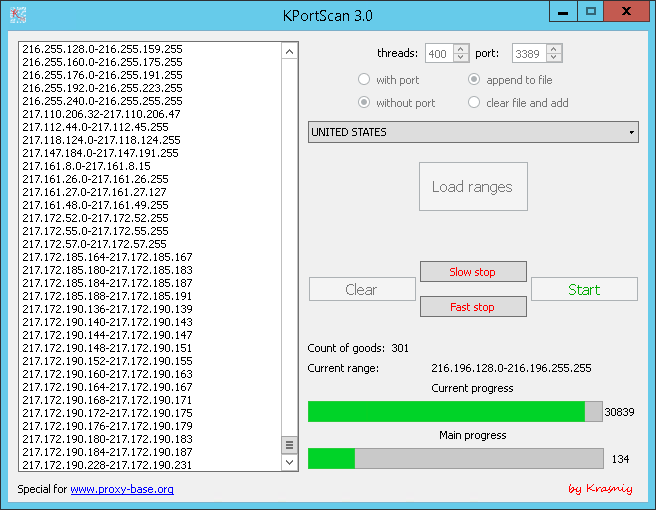Click the Slow stop button

473,272
